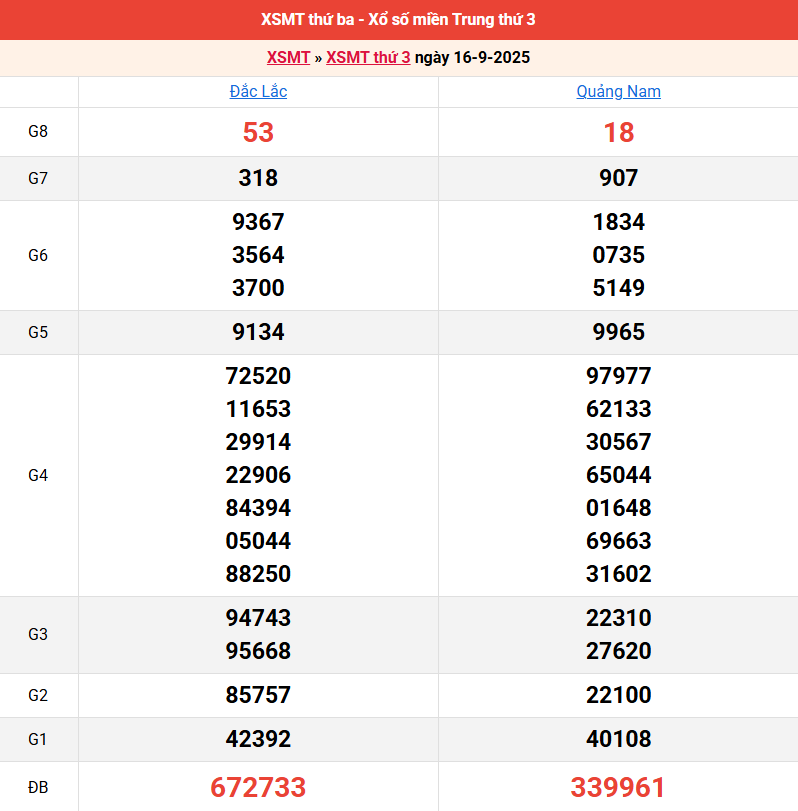Click the G7 row label
798x811 pixels.
pos(38,178)
